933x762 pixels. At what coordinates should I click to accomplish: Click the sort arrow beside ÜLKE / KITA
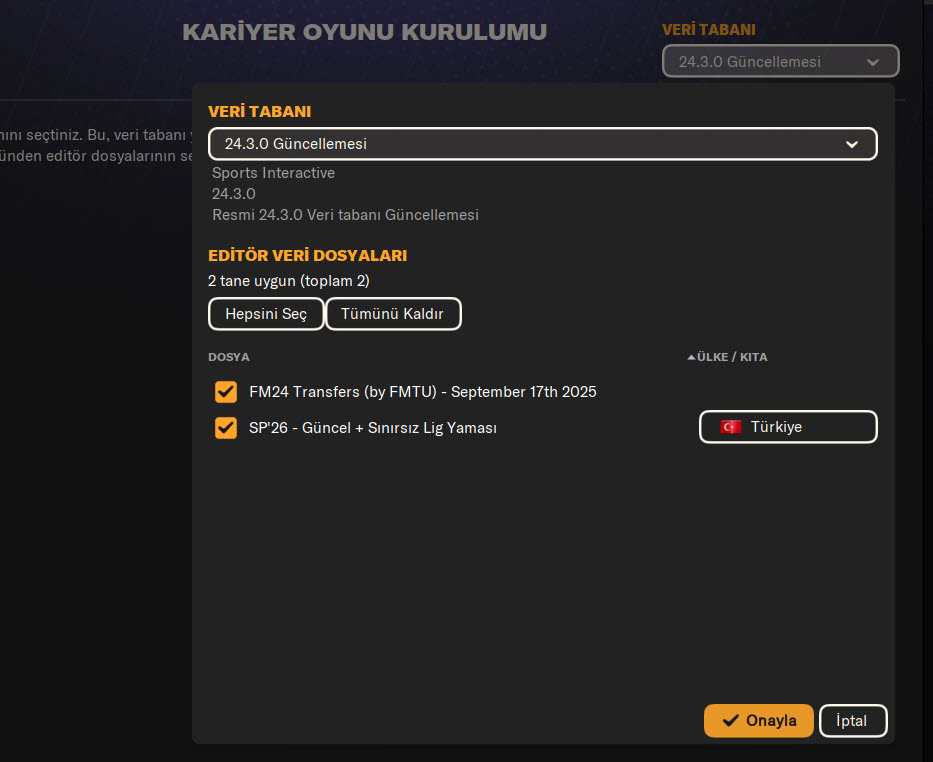point(691,357)
